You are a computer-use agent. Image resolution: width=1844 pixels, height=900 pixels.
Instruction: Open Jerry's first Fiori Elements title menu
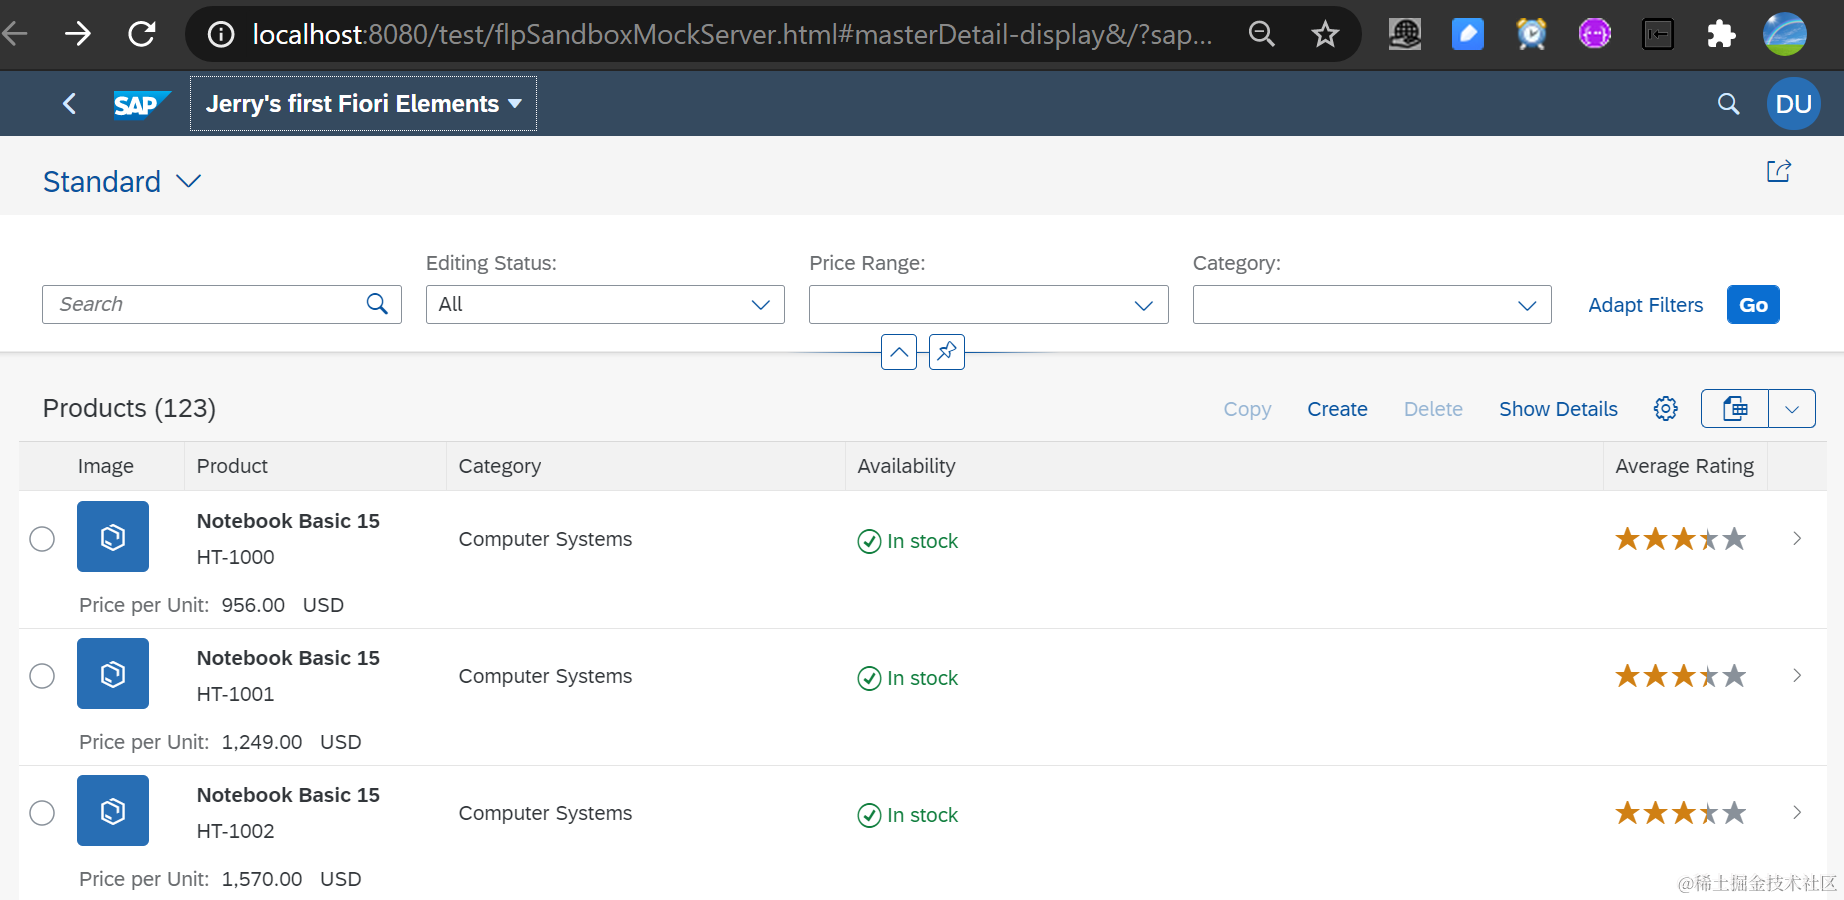click(x=363, y=104)
